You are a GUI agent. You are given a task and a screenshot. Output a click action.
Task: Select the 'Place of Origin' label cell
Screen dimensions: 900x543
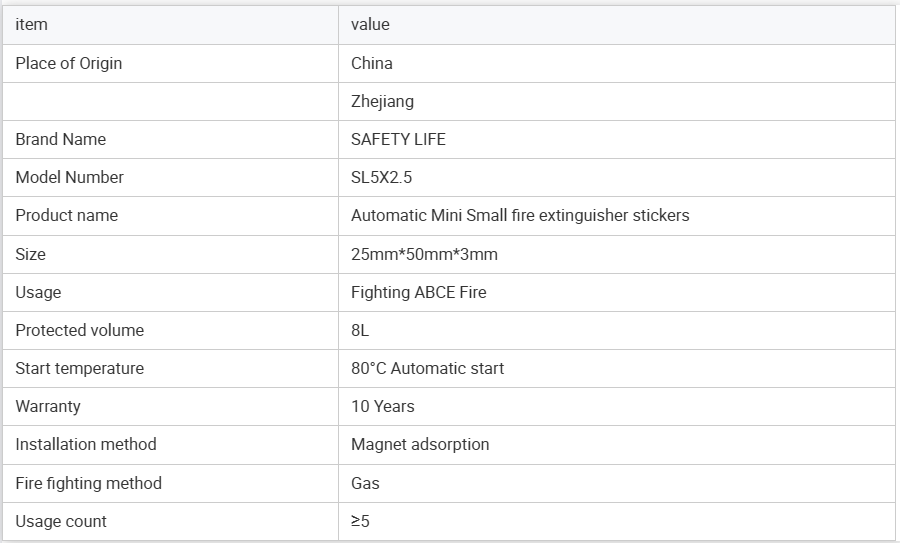[69, 63]
